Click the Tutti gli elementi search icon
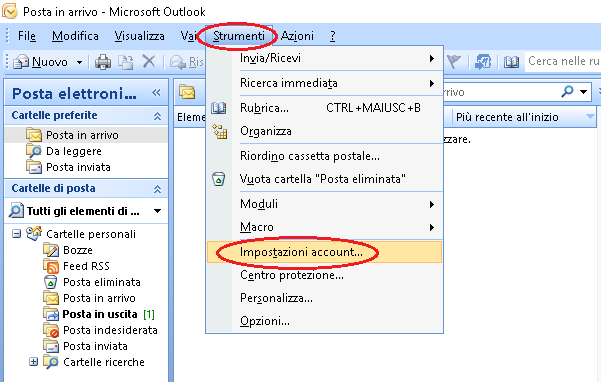This screenshot has height=382, width=601. coord(16,211)
